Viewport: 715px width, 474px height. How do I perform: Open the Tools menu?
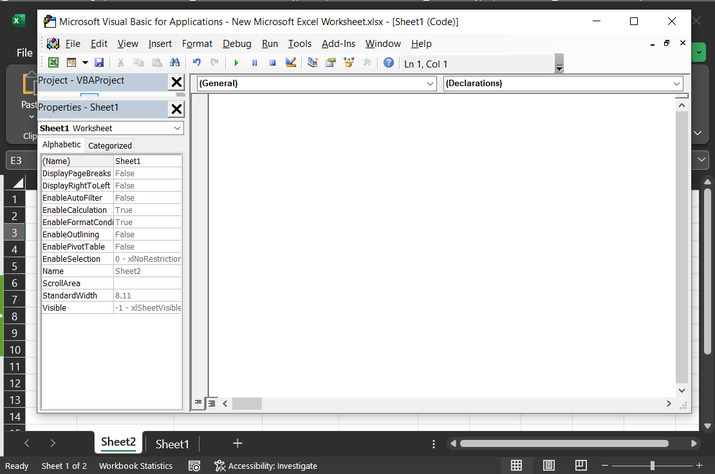tap(300, 44)
